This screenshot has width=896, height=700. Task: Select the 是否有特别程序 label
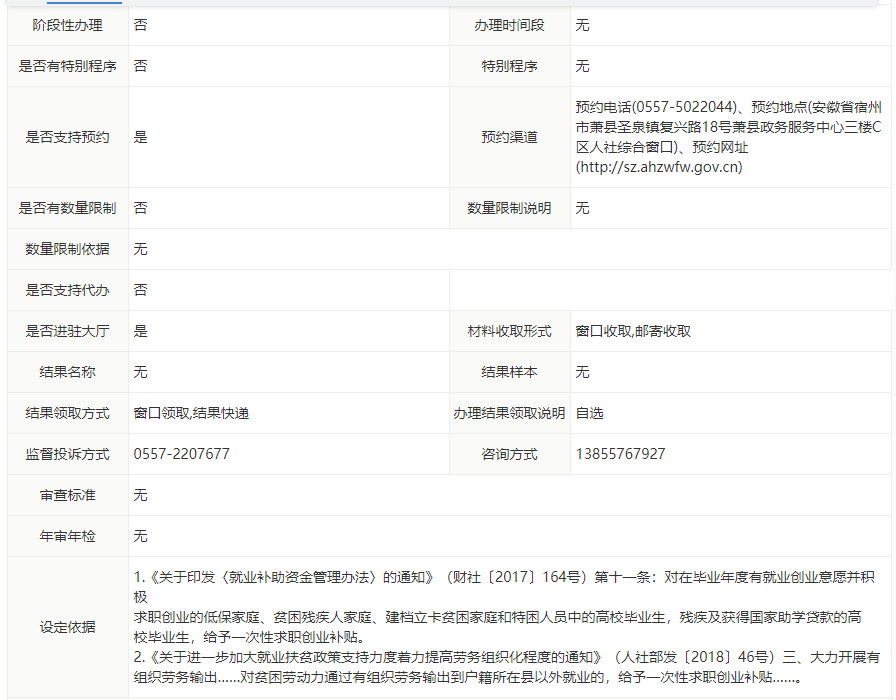67,66
